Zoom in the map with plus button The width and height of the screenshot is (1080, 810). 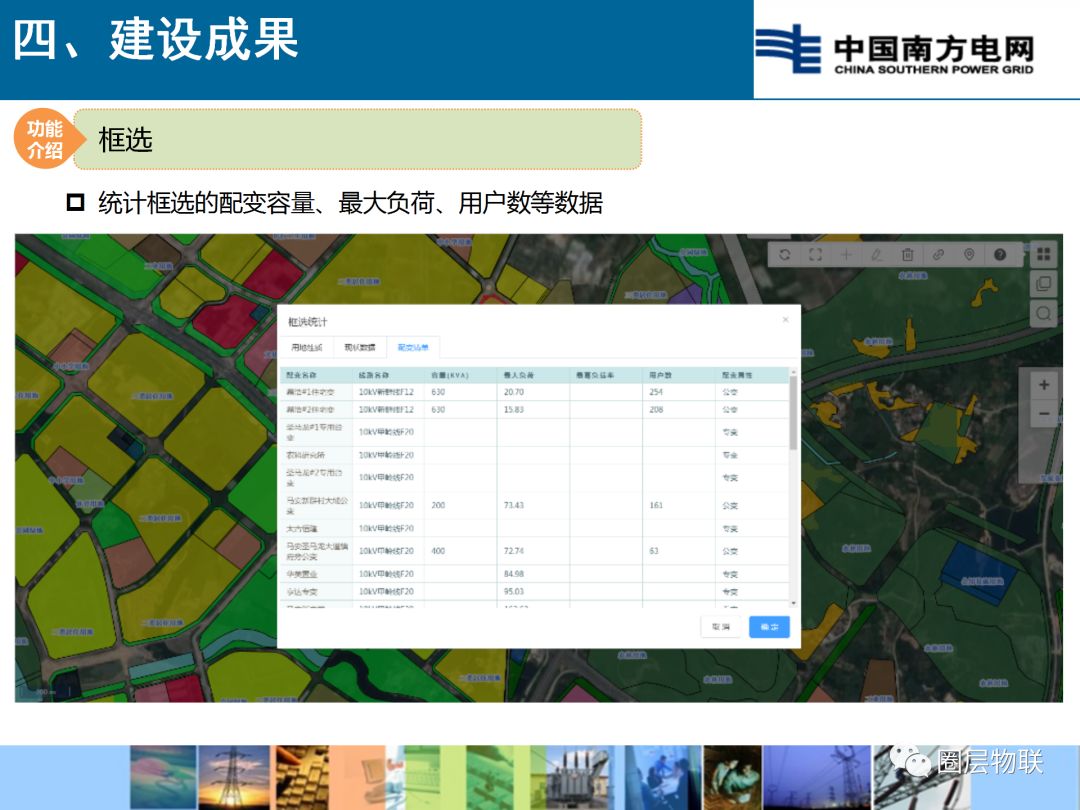click(x=1044, y=385)
